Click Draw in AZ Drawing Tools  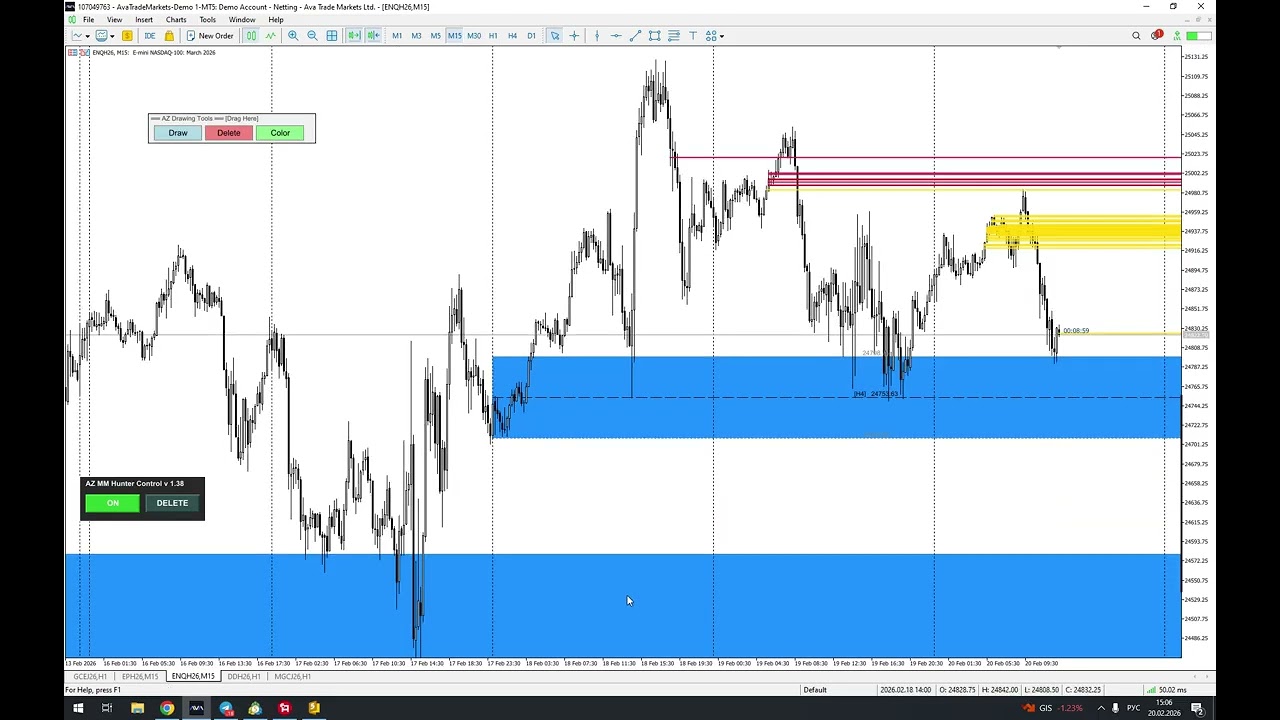click(178, 133)
